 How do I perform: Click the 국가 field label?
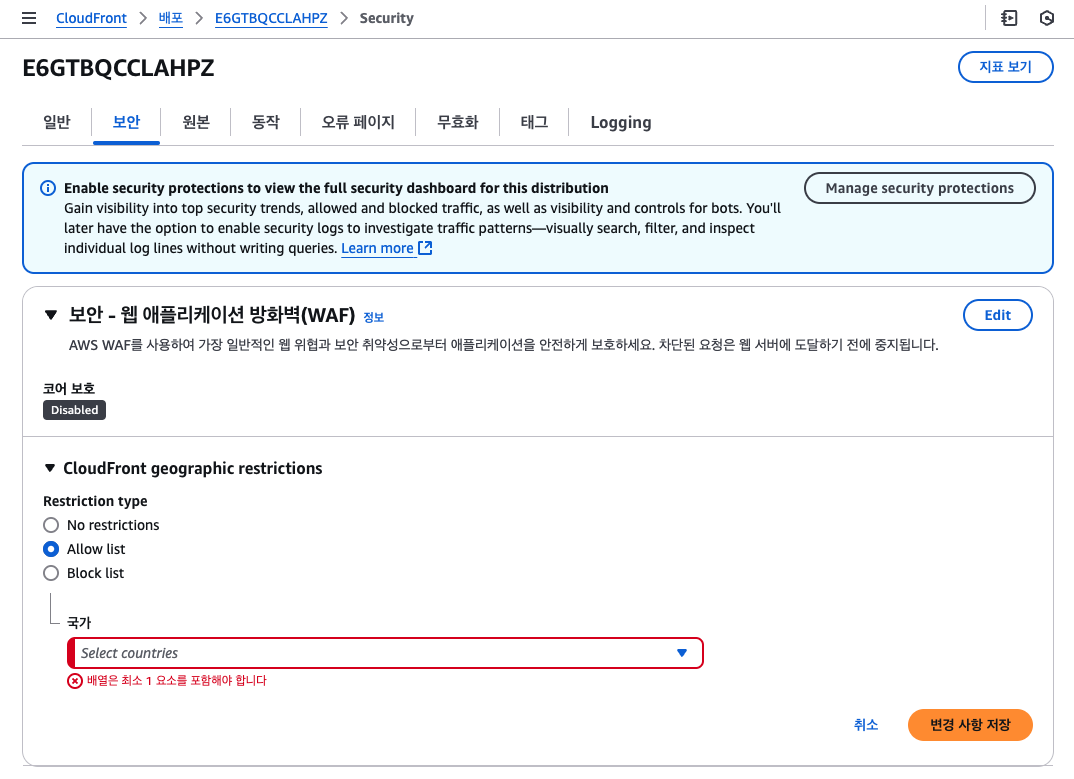coord(79,623)
